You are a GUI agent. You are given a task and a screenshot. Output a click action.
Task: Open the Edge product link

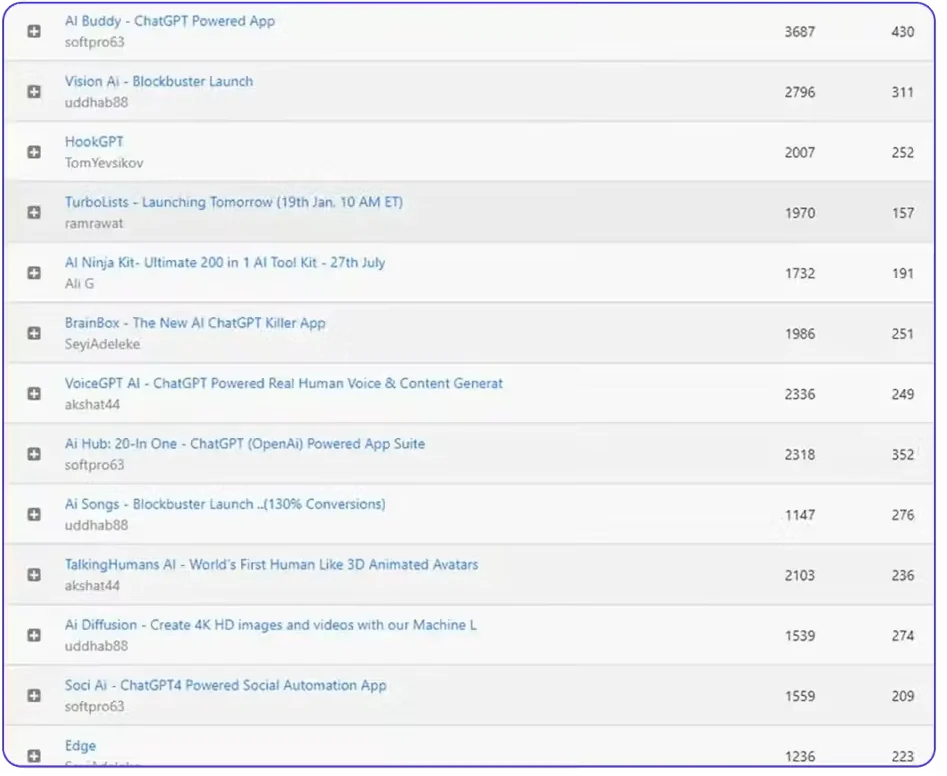[80, 746]
